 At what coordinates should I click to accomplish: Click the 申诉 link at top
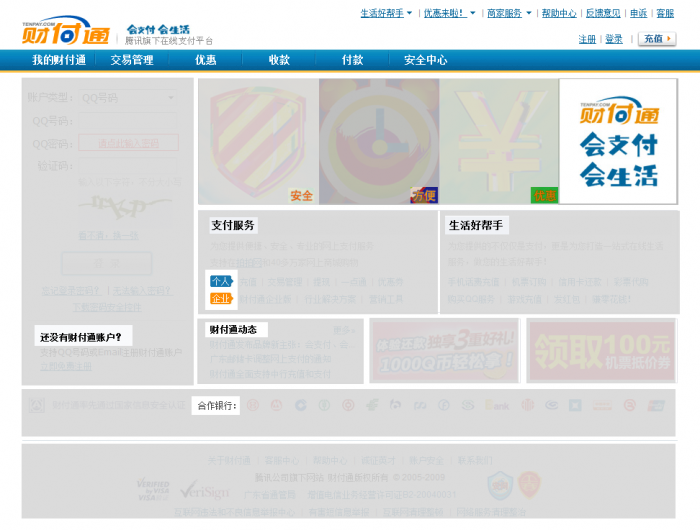tap(638, 13)
